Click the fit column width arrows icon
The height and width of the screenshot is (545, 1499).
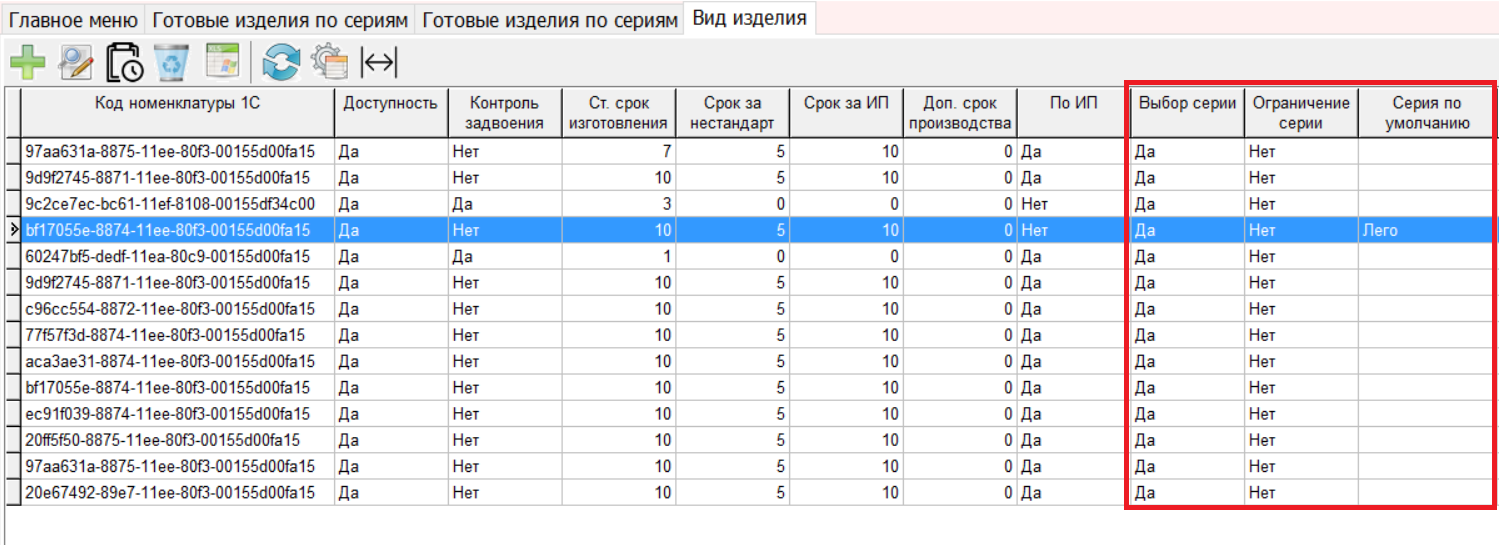click(x=379, y=63)
